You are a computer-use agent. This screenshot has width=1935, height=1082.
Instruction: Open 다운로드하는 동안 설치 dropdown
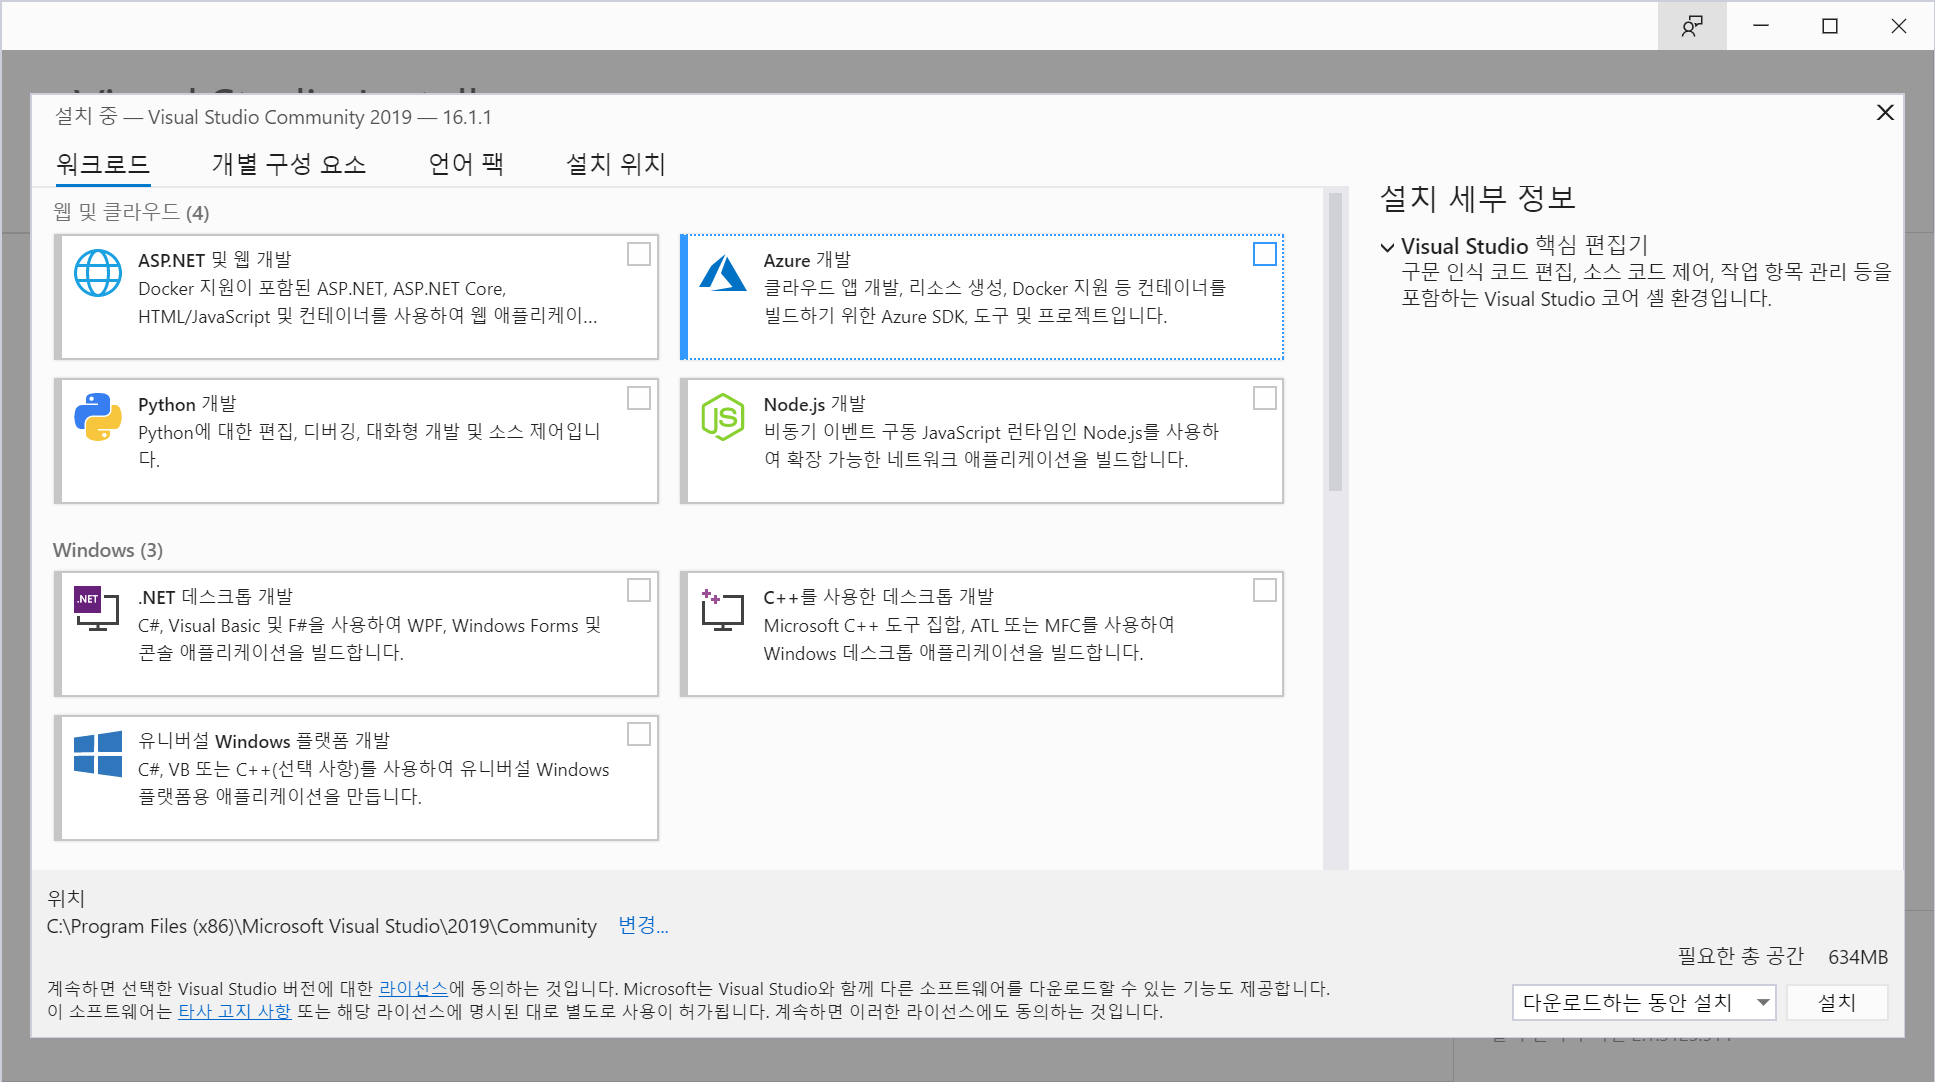click(1644, 1002)
